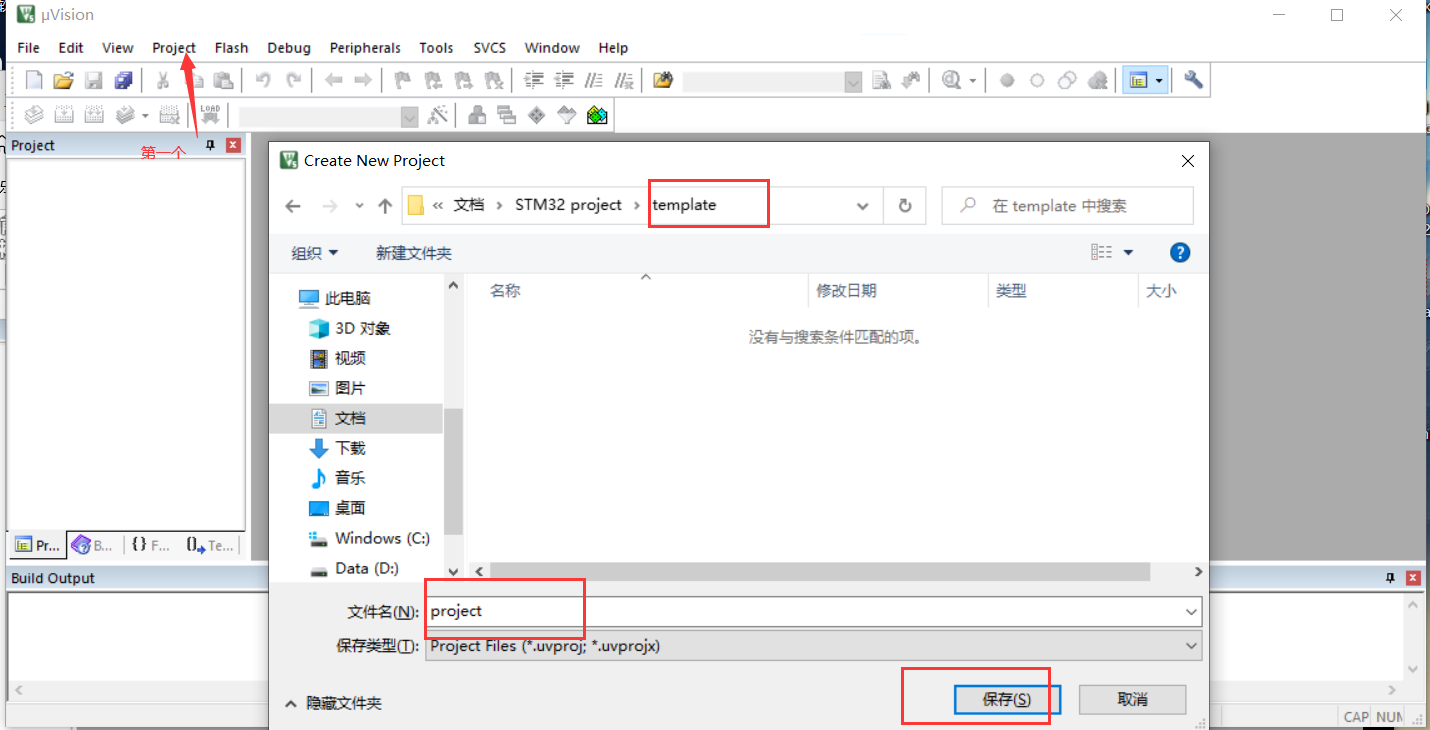The image size is (1430, 730).
Task: Open the Peripherals menu
Action: (x=365, y=47)
